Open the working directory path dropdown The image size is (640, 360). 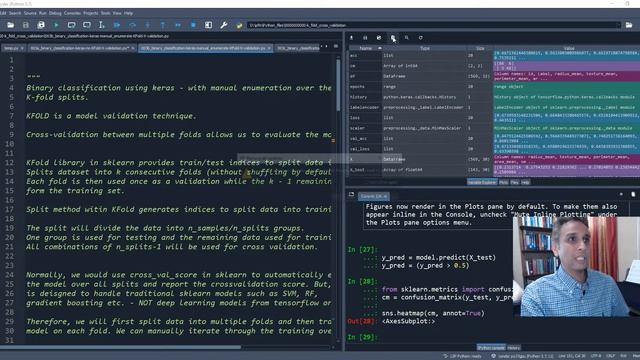tap(618, 25)
